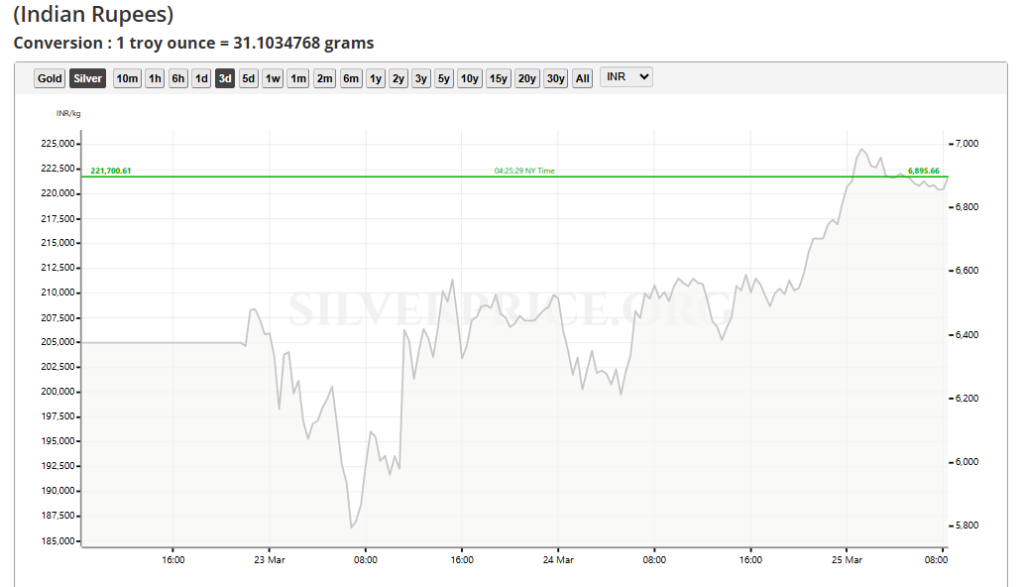Viewport: 1024px width, 587px height.
Task: Select the 5d time range
Action: (247, 78)
